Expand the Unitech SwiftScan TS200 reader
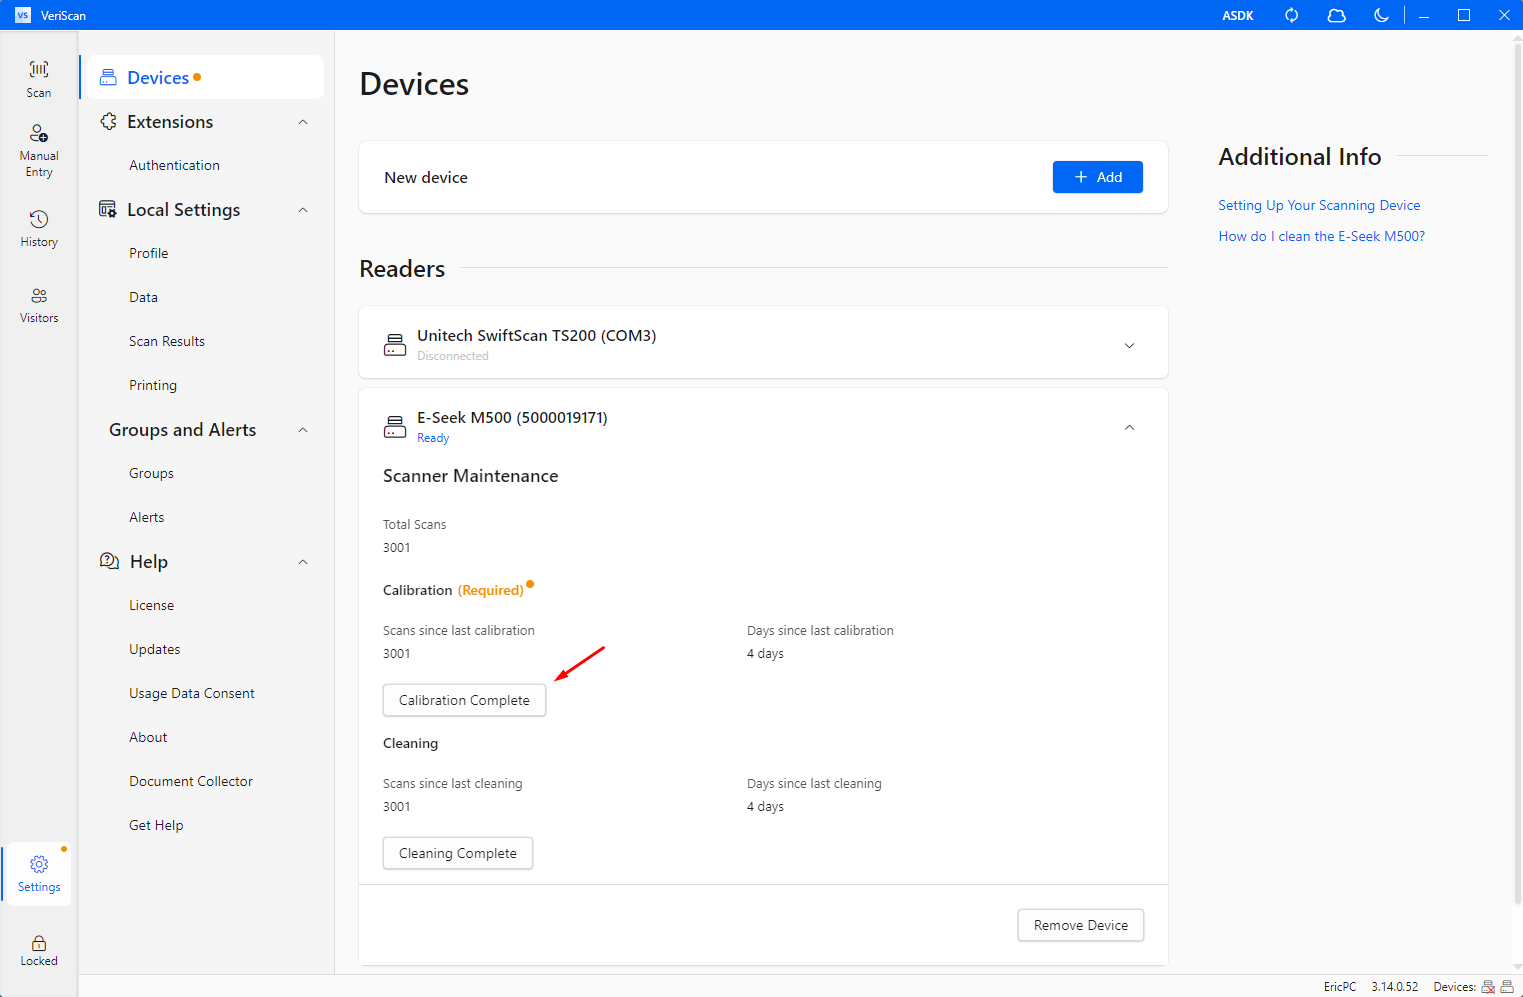The image size is (1523, 997). [x=1129, y=345]
